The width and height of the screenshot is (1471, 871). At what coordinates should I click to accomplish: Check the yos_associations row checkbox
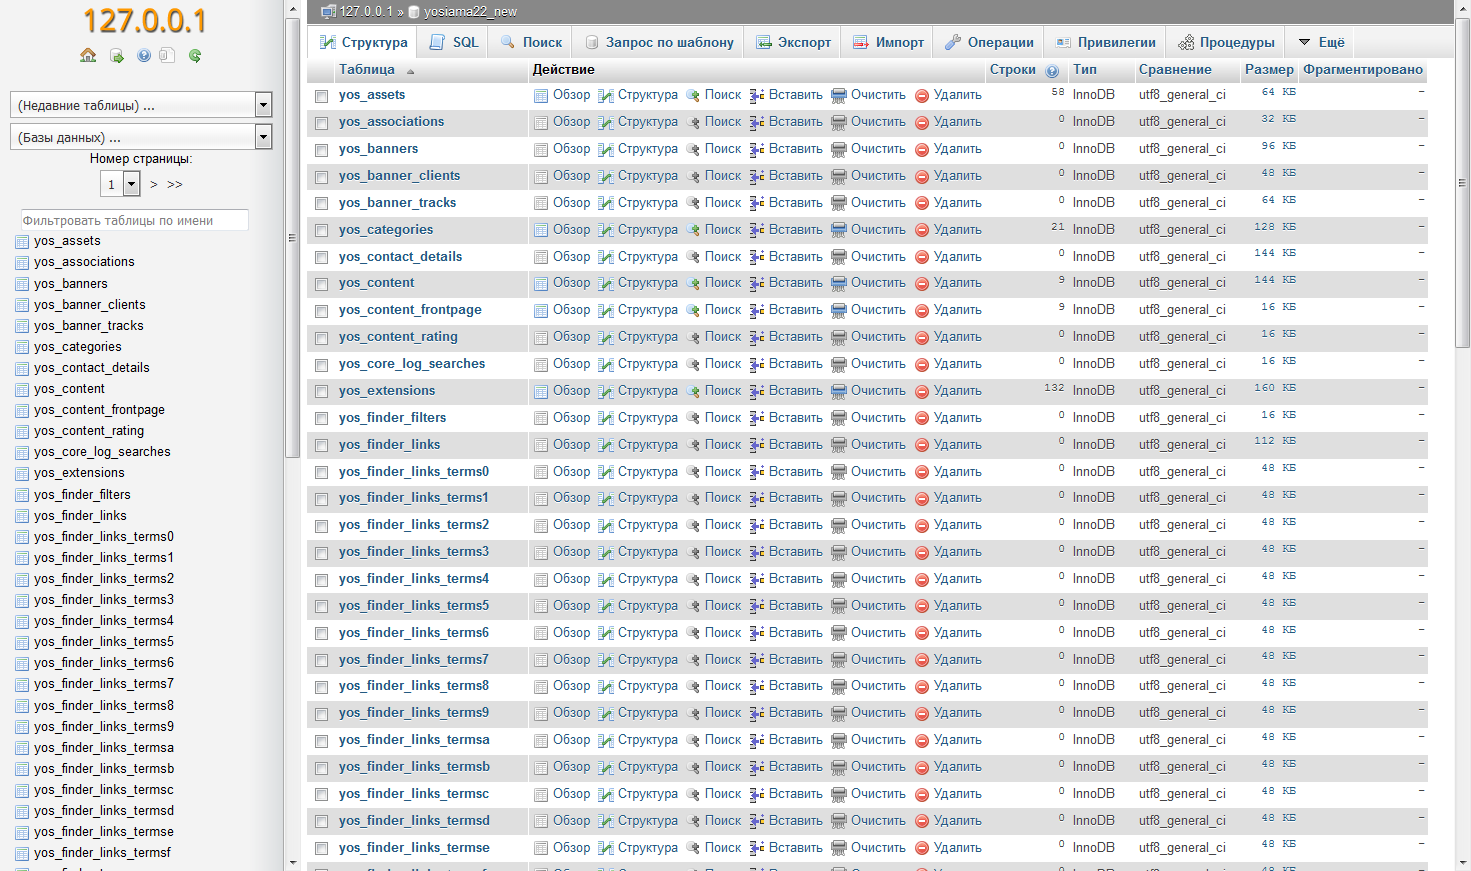322,124
